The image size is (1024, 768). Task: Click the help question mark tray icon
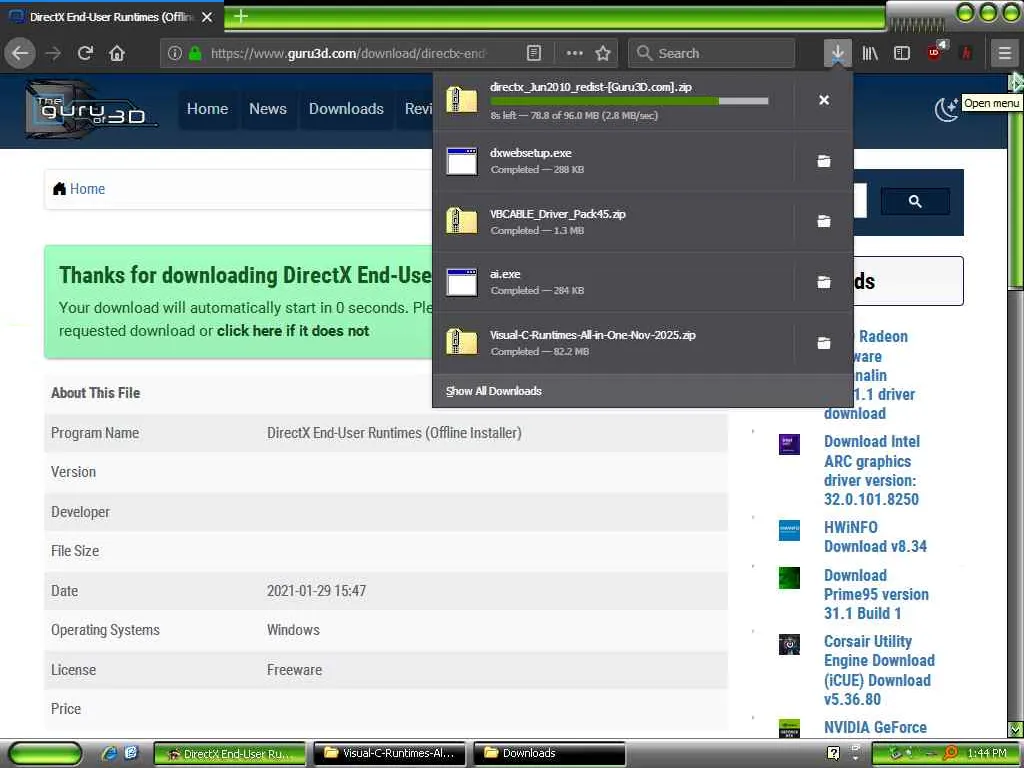833,754
